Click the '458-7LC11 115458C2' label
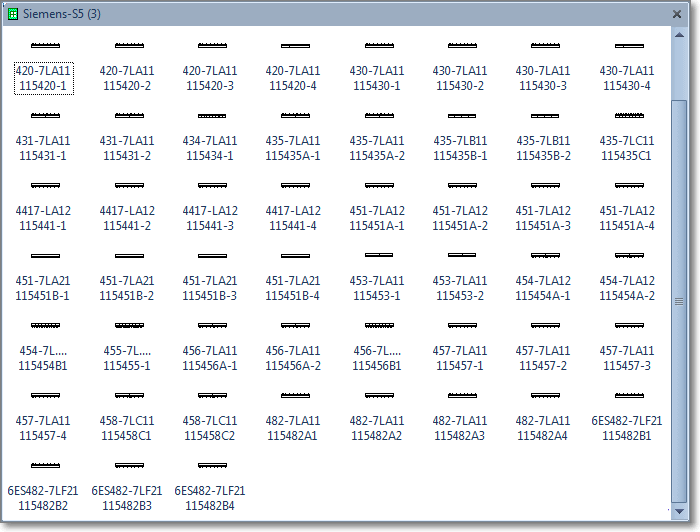The image size is (700, 532). pos(210,428)
